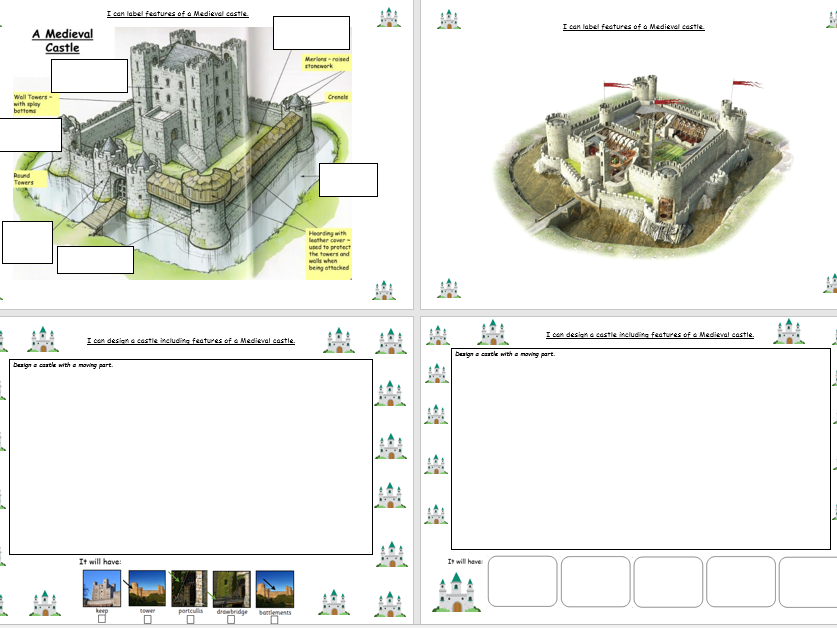Select the 'keep' caption text
The width and height of the screenshot is (837, 628).
102,610
